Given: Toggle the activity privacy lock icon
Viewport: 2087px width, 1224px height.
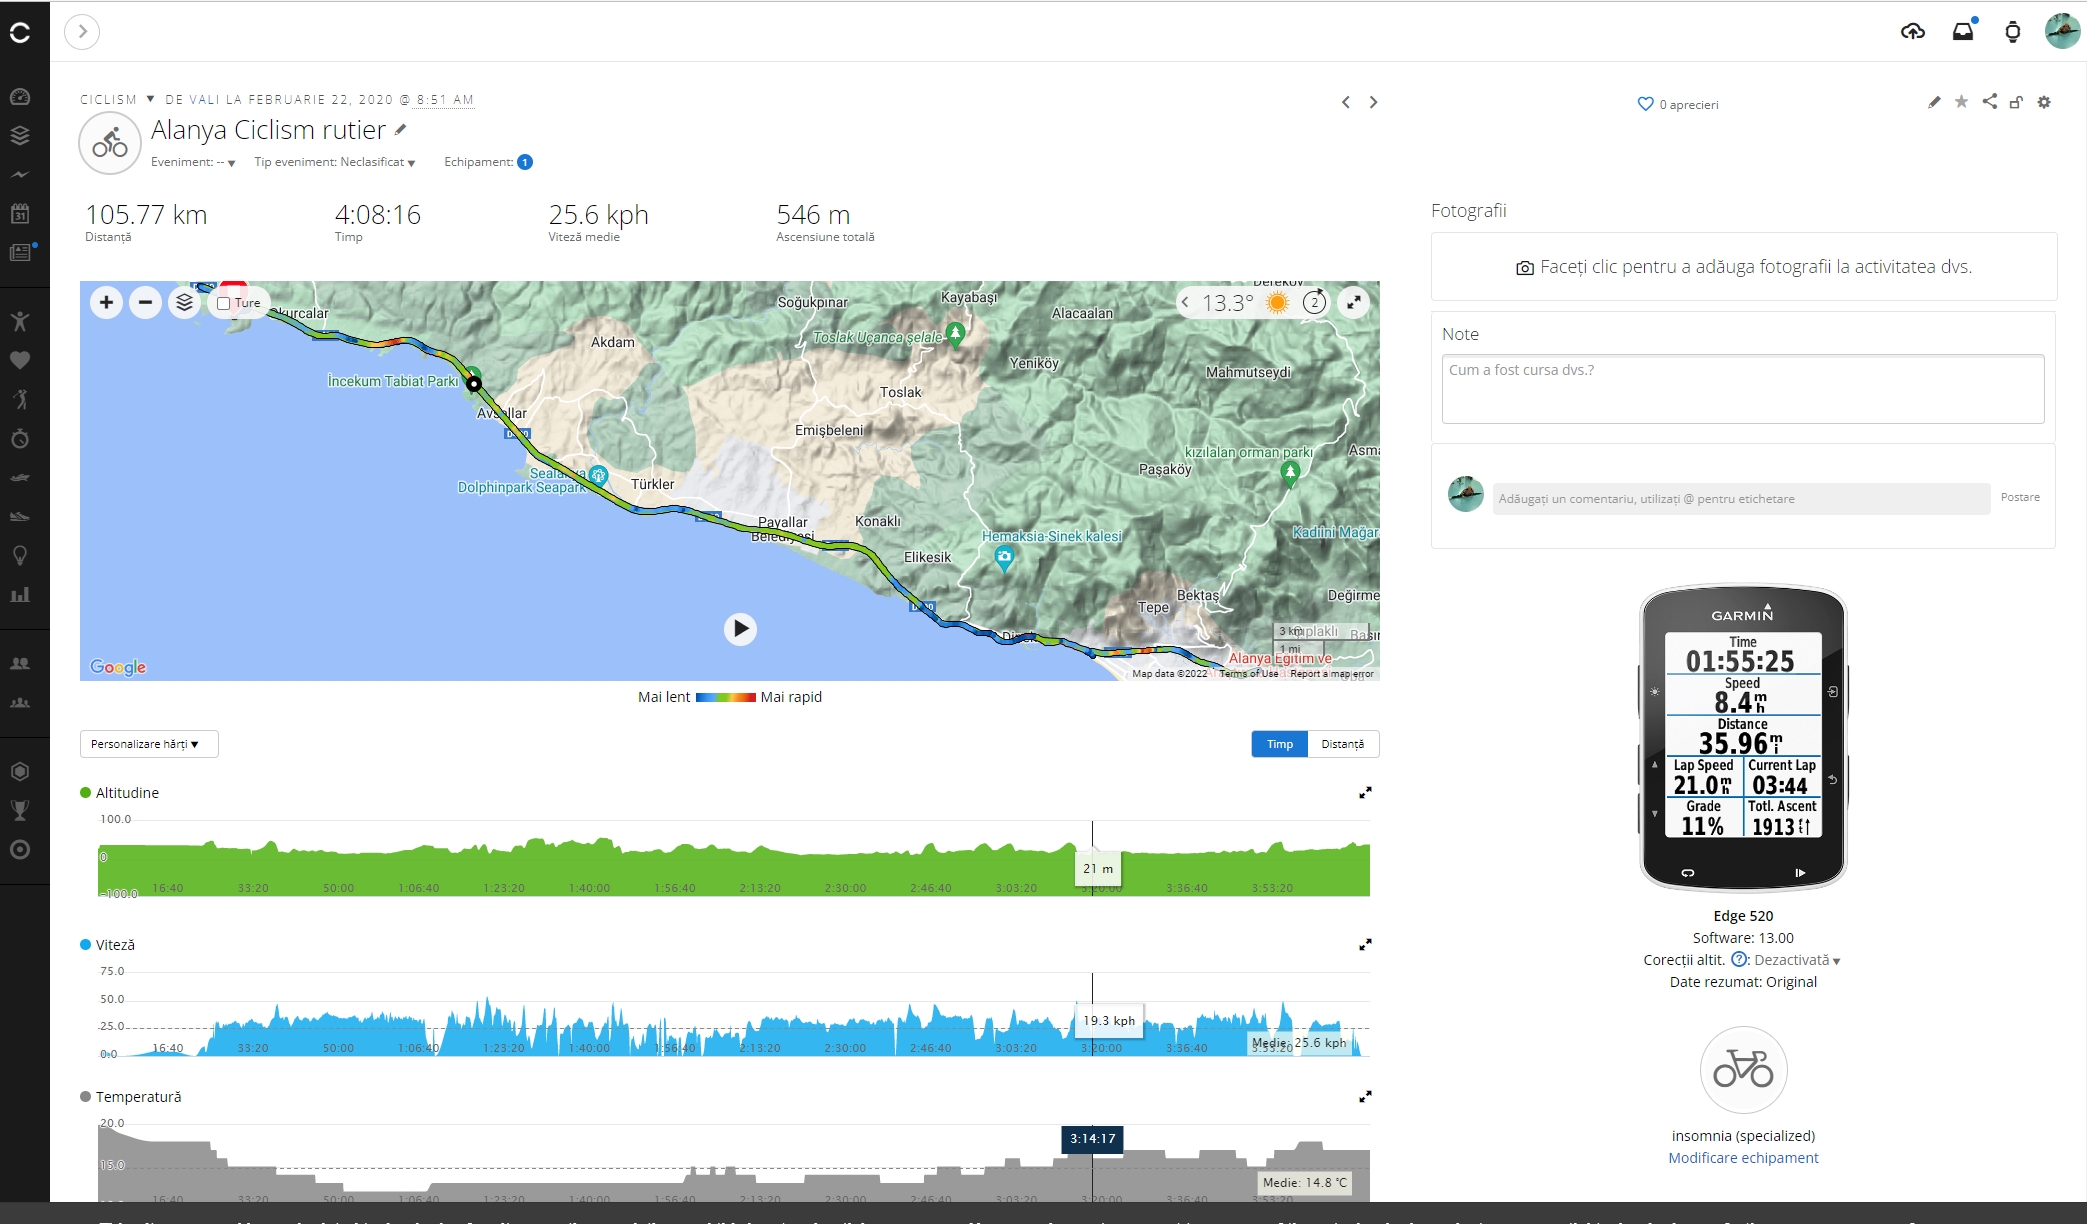Looking at the screenshot, I should [2016, 102].
